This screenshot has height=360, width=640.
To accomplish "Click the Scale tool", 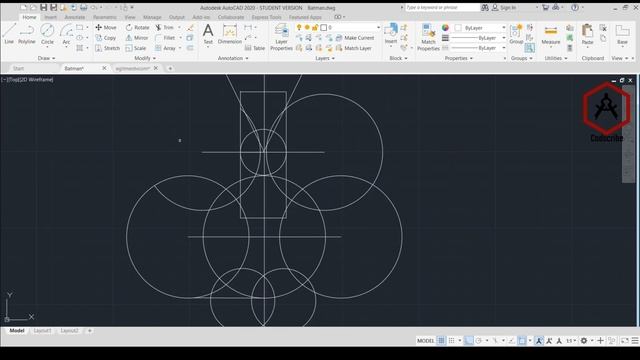I will tap(136, 48).
